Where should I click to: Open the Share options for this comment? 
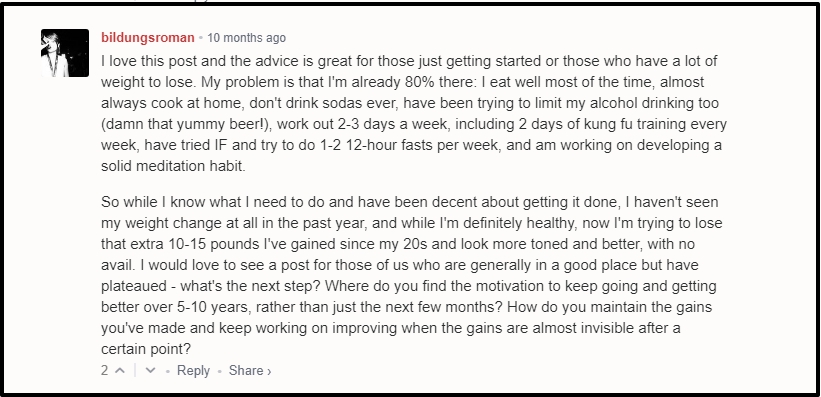tap(246, 371)
